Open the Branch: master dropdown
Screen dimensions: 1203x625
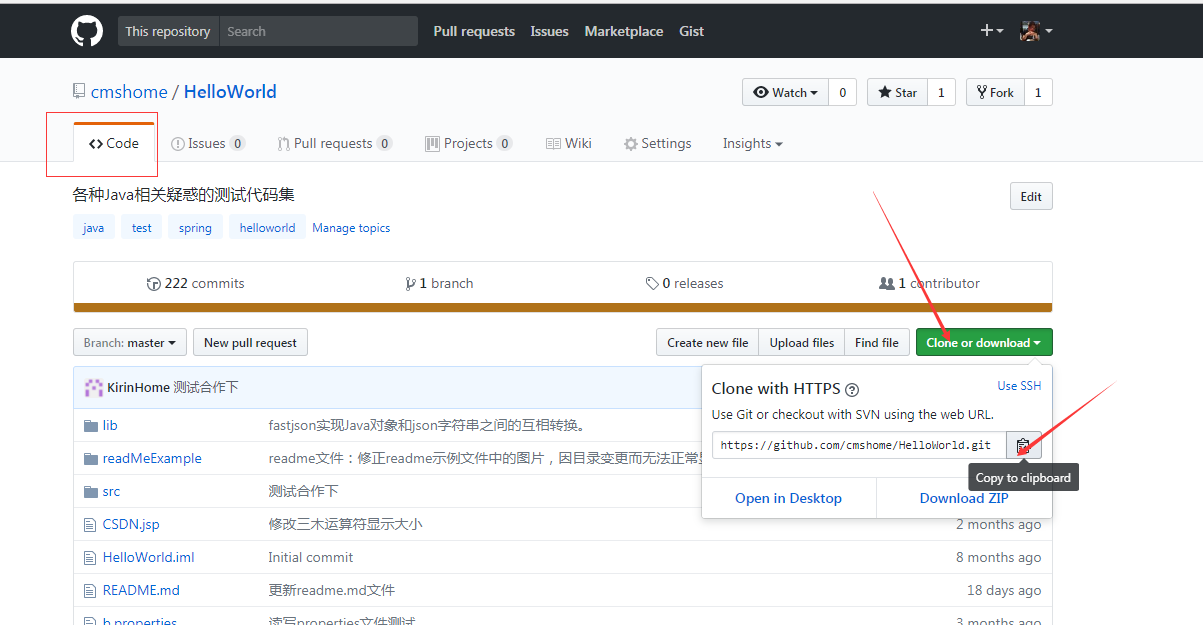click(x=130, y=343)
